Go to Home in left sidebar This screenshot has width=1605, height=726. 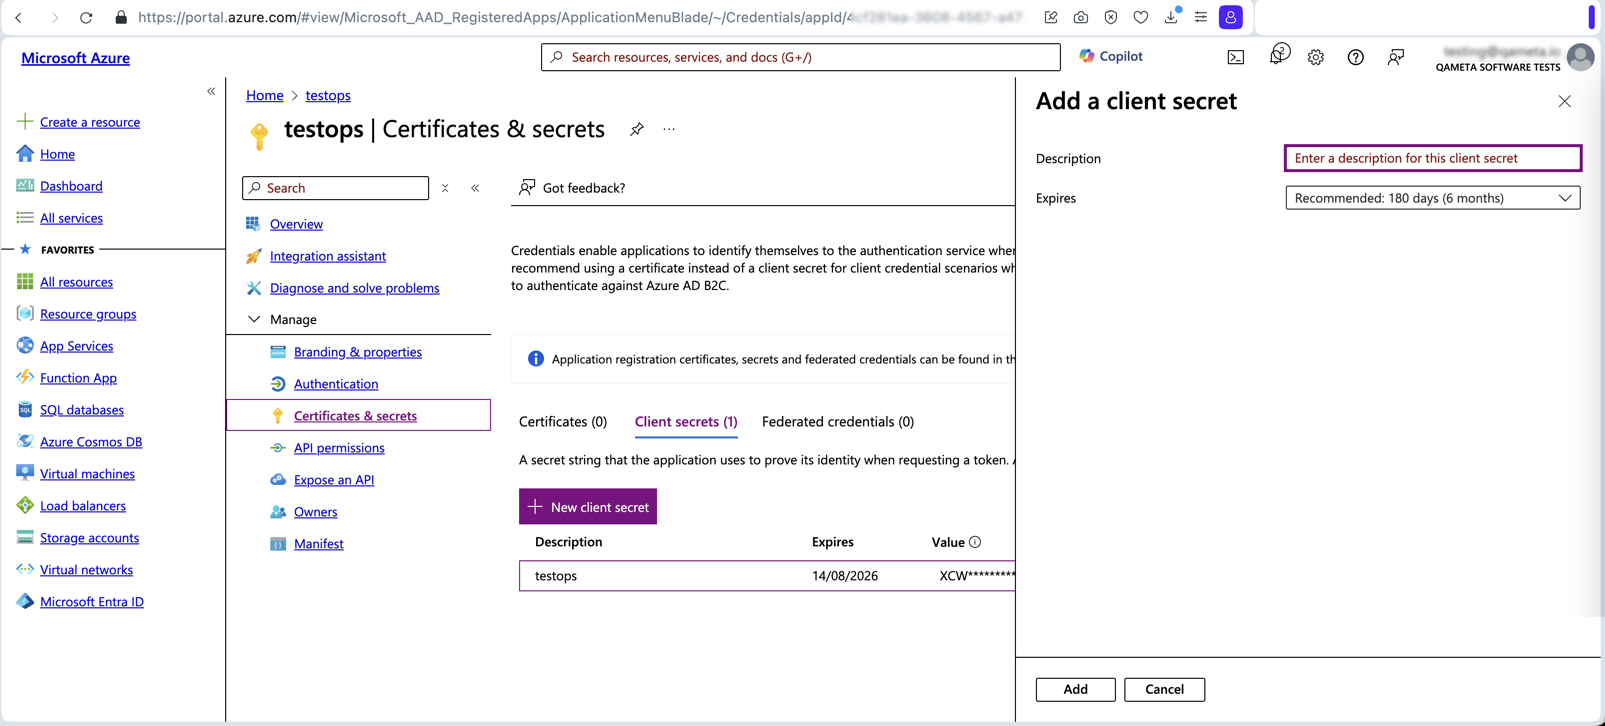[x=57, y=154]
